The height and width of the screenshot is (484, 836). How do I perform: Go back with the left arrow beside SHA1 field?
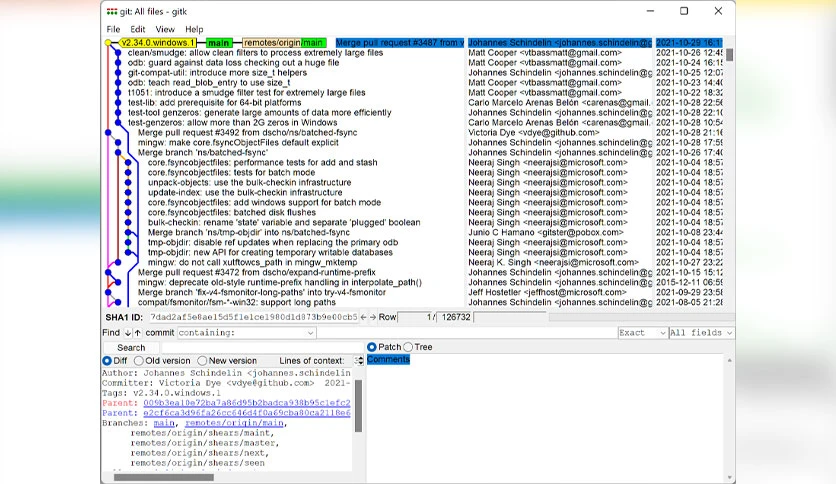364,317
